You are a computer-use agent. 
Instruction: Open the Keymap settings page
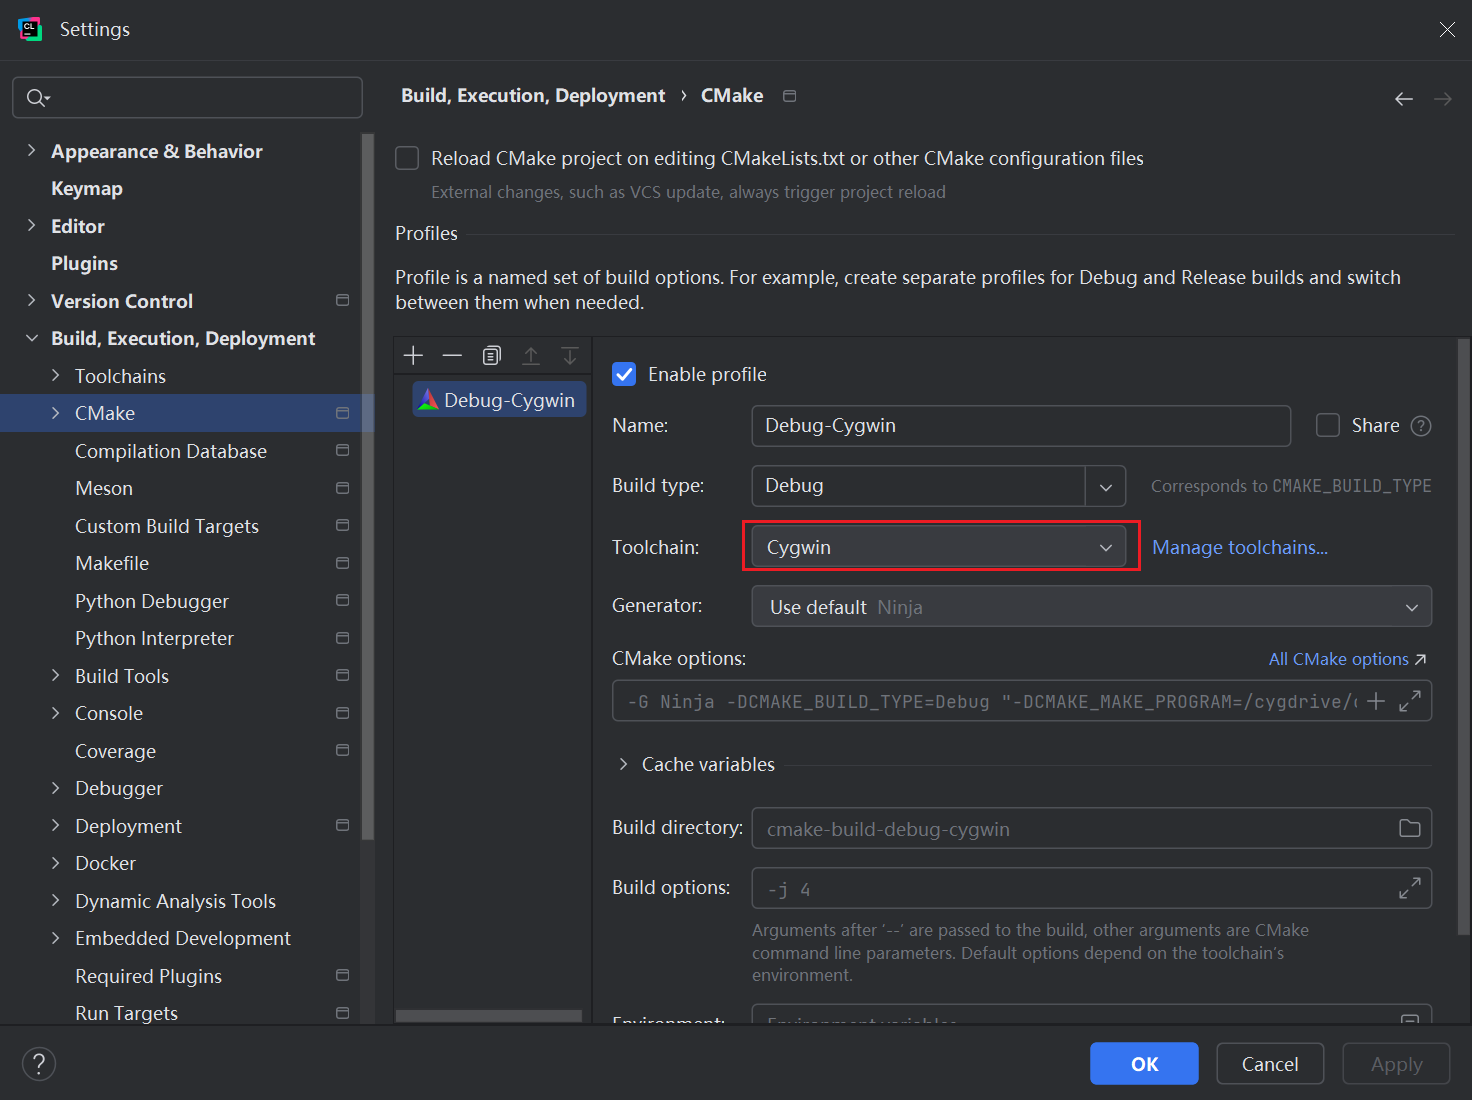pyautogui.click(x=87, y=189)
